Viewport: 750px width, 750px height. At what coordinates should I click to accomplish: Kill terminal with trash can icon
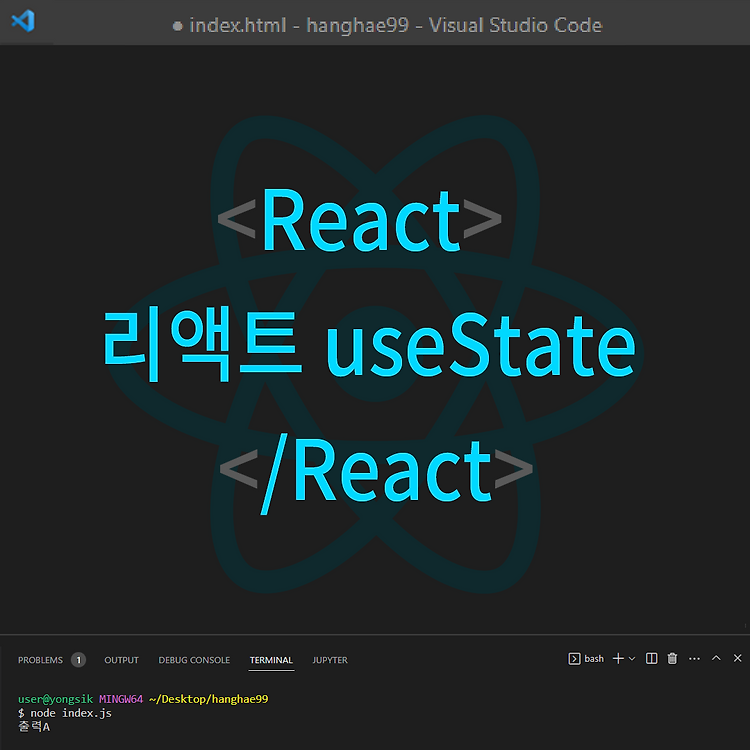pyautogui.click(x=673, y=659)
